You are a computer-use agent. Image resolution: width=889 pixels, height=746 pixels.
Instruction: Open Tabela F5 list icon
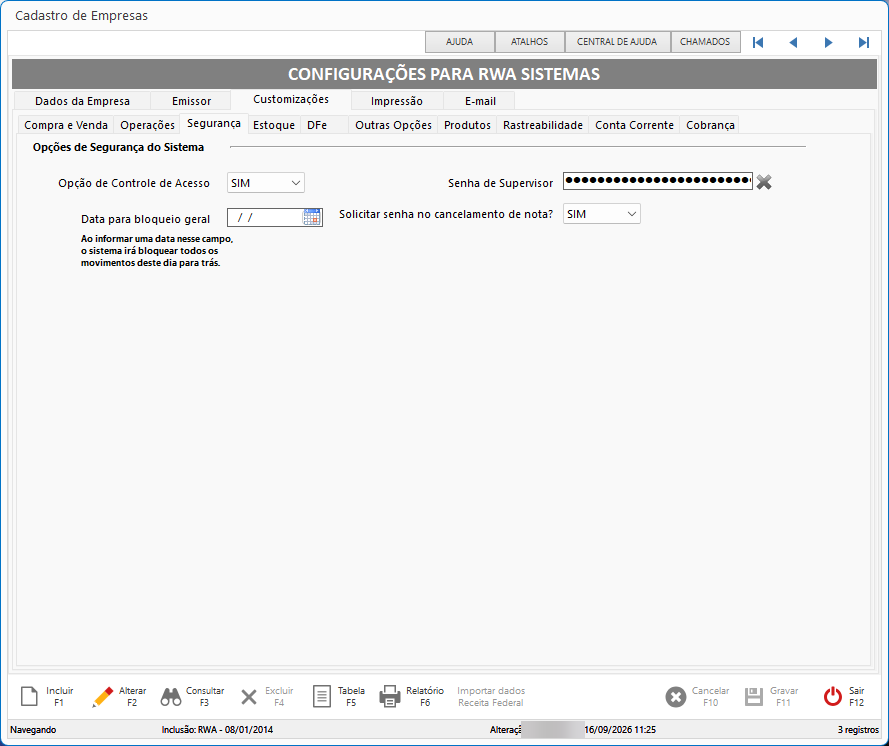point(321,697)
